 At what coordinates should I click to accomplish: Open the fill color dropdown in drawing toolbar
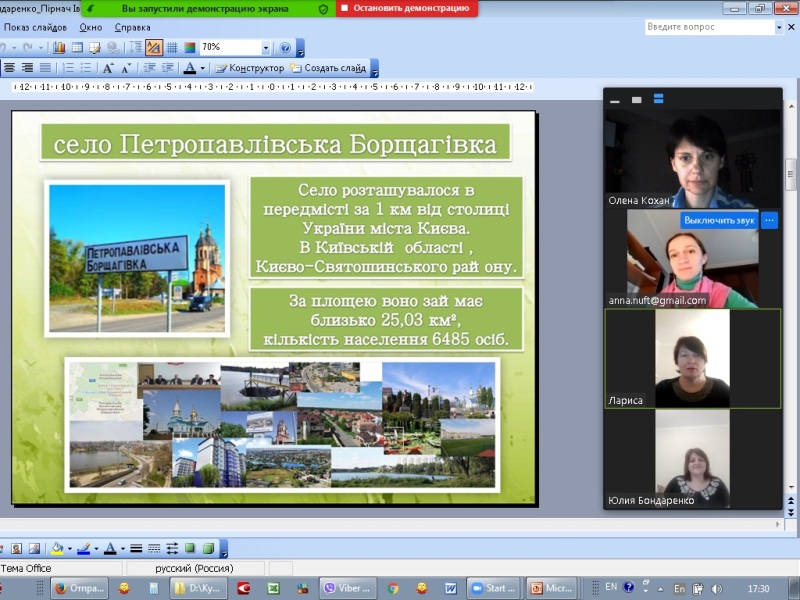(x=70, y=548)
